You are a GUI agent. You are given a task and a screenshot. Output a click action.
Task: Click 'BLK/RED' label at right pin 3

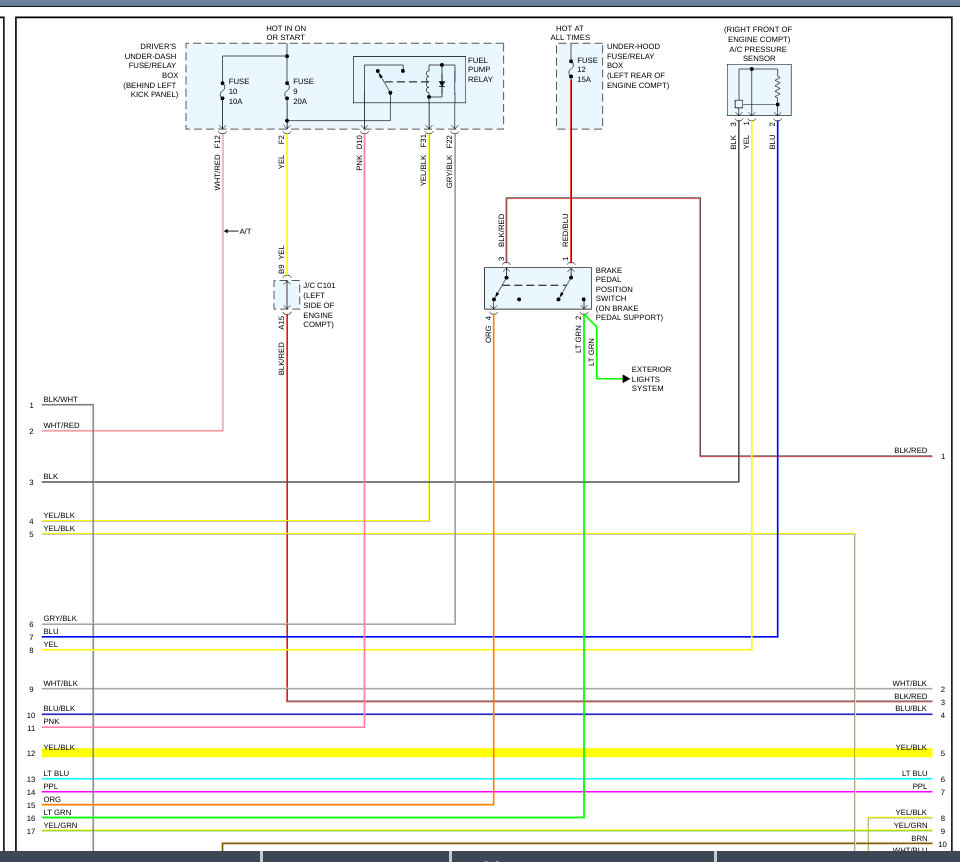910,696
